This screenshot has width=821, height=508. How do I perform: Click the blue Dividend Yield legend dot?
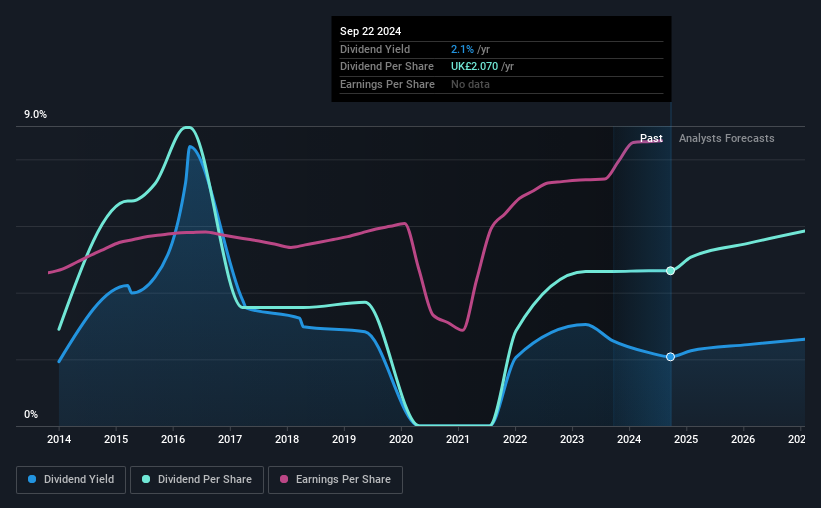point(32,479)
